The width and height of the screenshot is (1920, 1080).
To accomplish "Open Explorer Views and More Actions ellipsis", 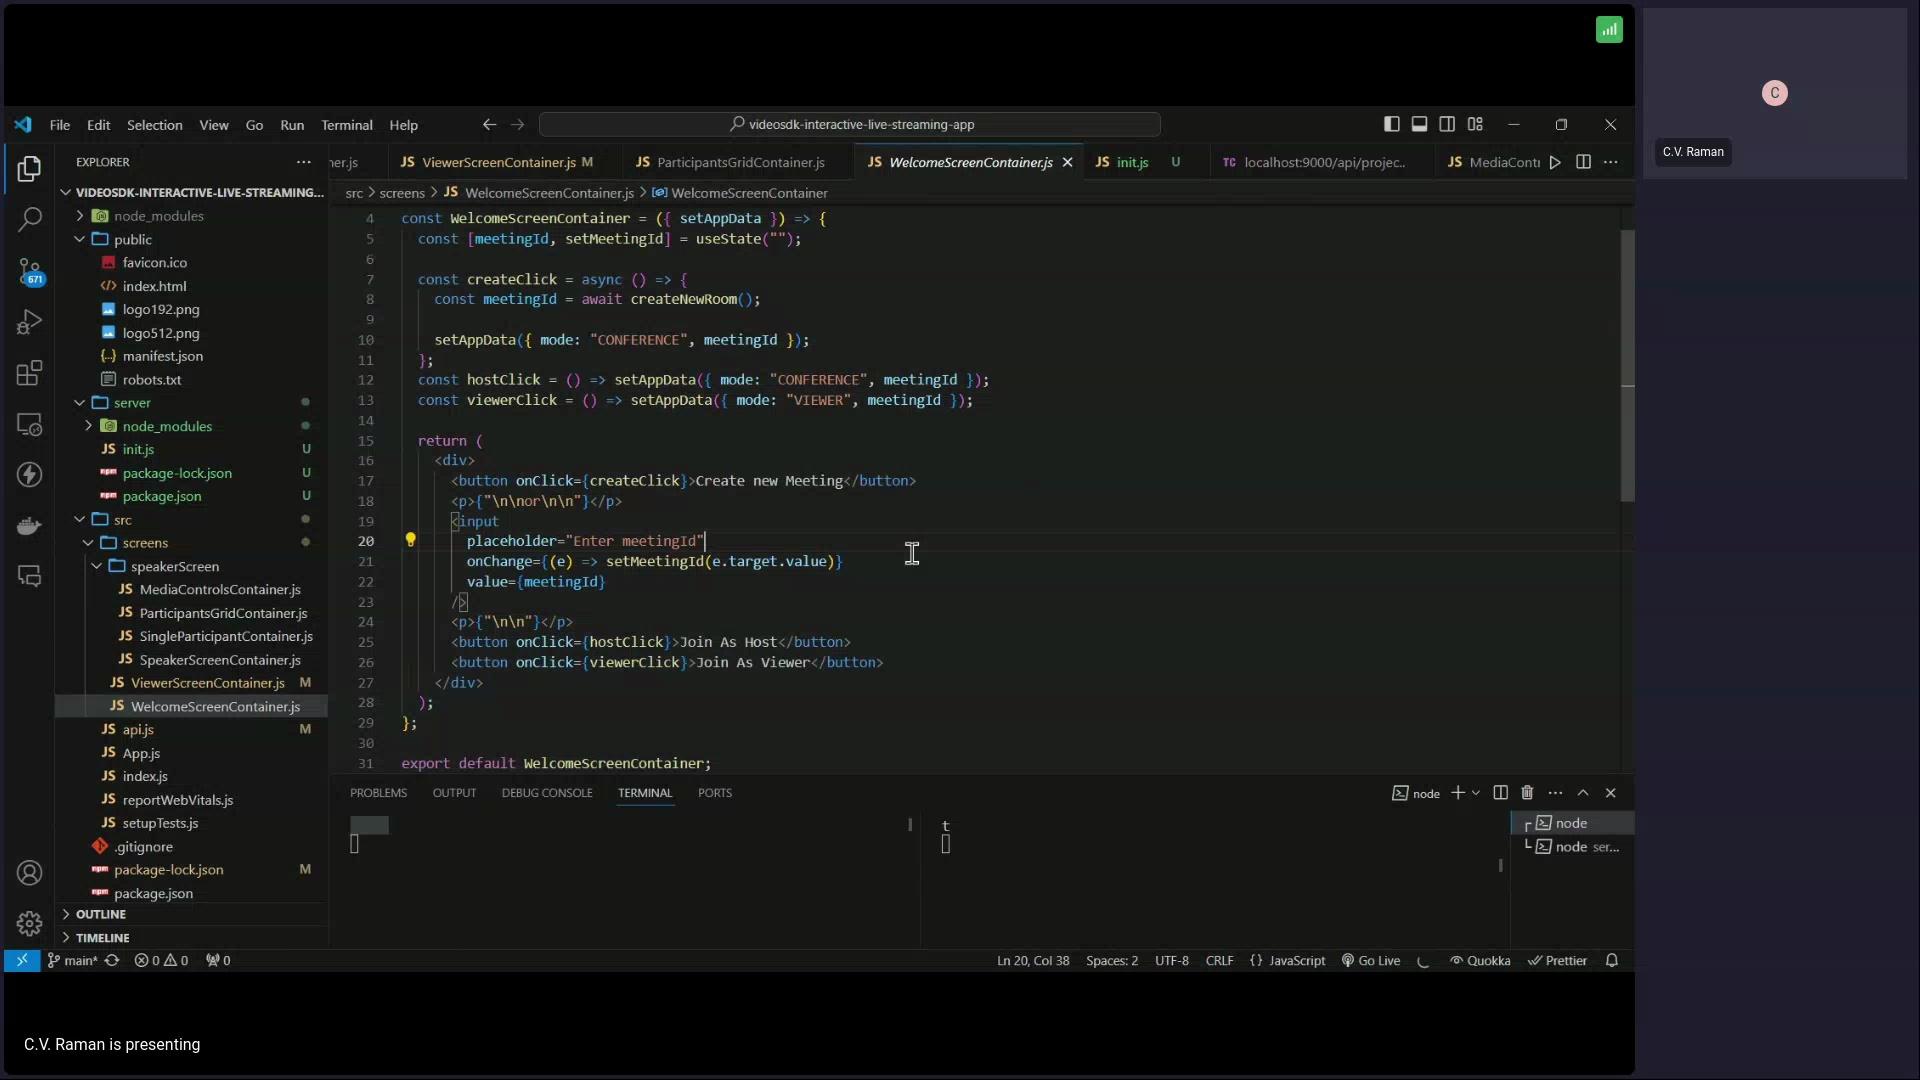I will 303,162.
